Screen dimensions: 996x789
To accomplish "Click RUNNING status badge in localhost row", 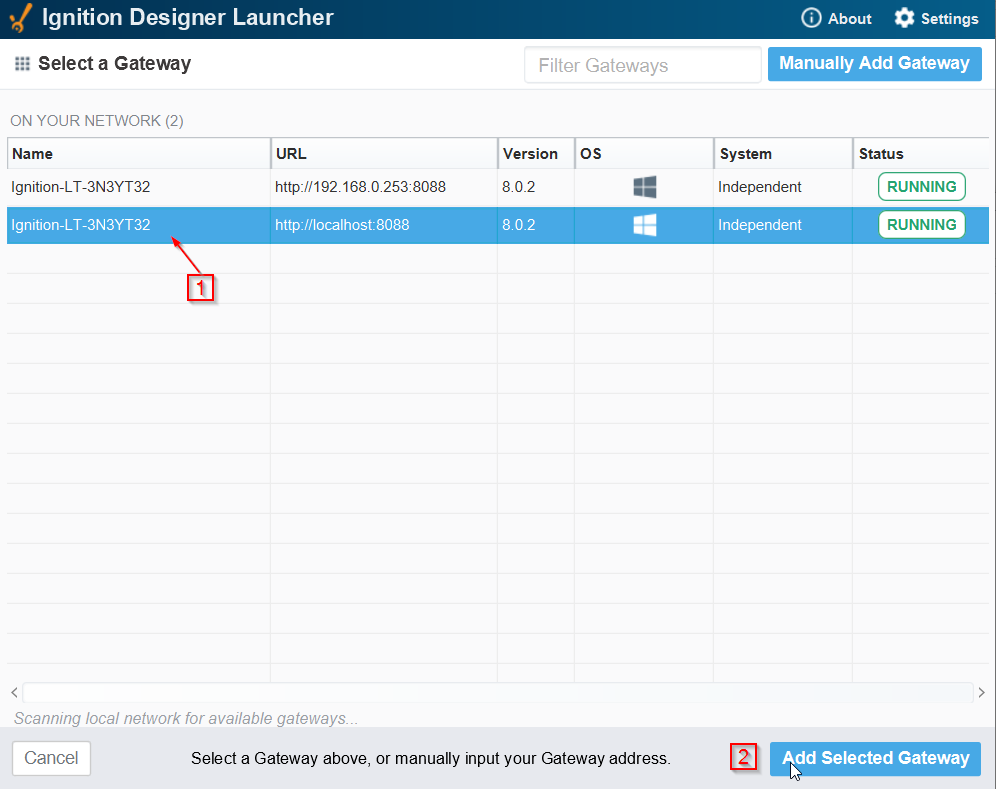I will click(x=922, y=225).
